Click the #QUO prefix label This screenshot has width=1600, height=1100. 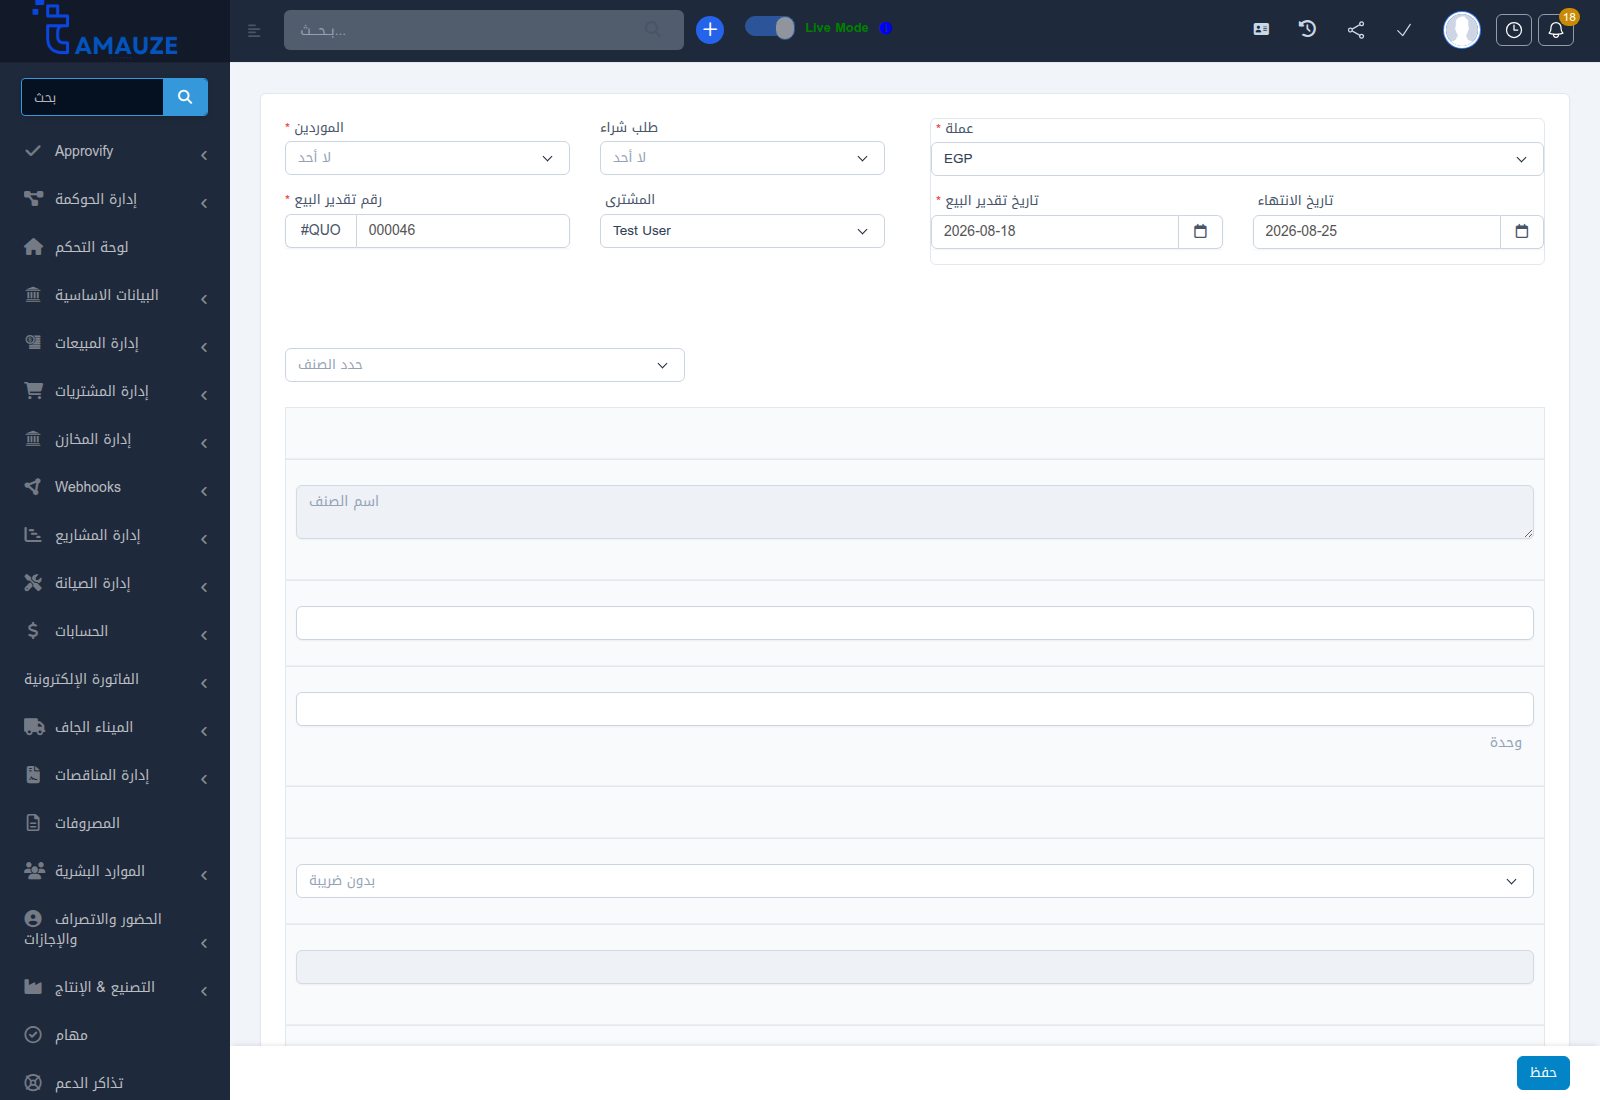tap(321, 231)
